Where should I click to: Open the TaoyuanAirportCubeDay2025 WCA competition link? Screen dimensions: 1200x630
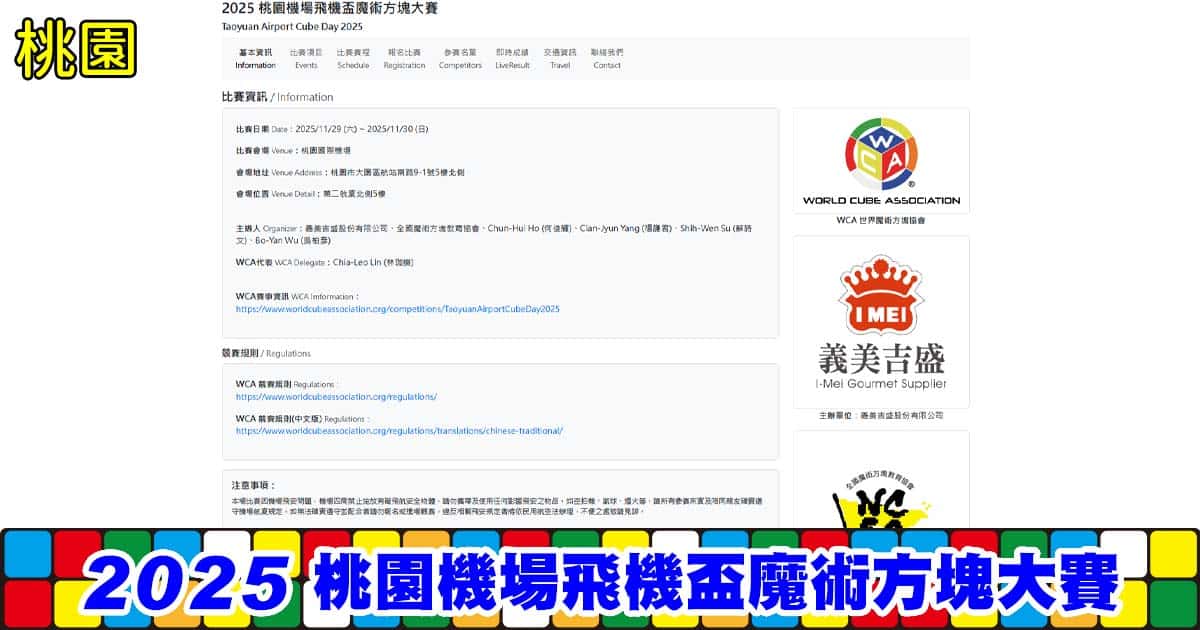pos(398,309)
